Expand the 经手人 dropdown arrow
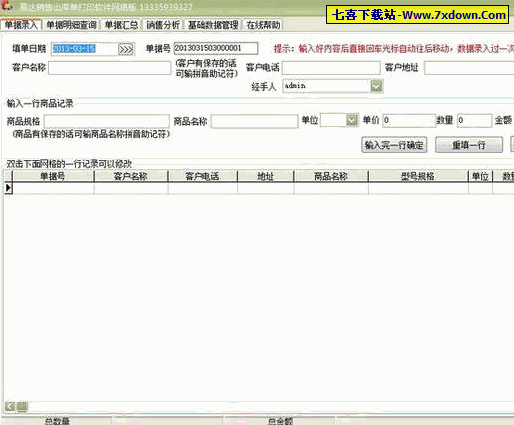Viewport: 514px width, 425px height. click(377, 86)
